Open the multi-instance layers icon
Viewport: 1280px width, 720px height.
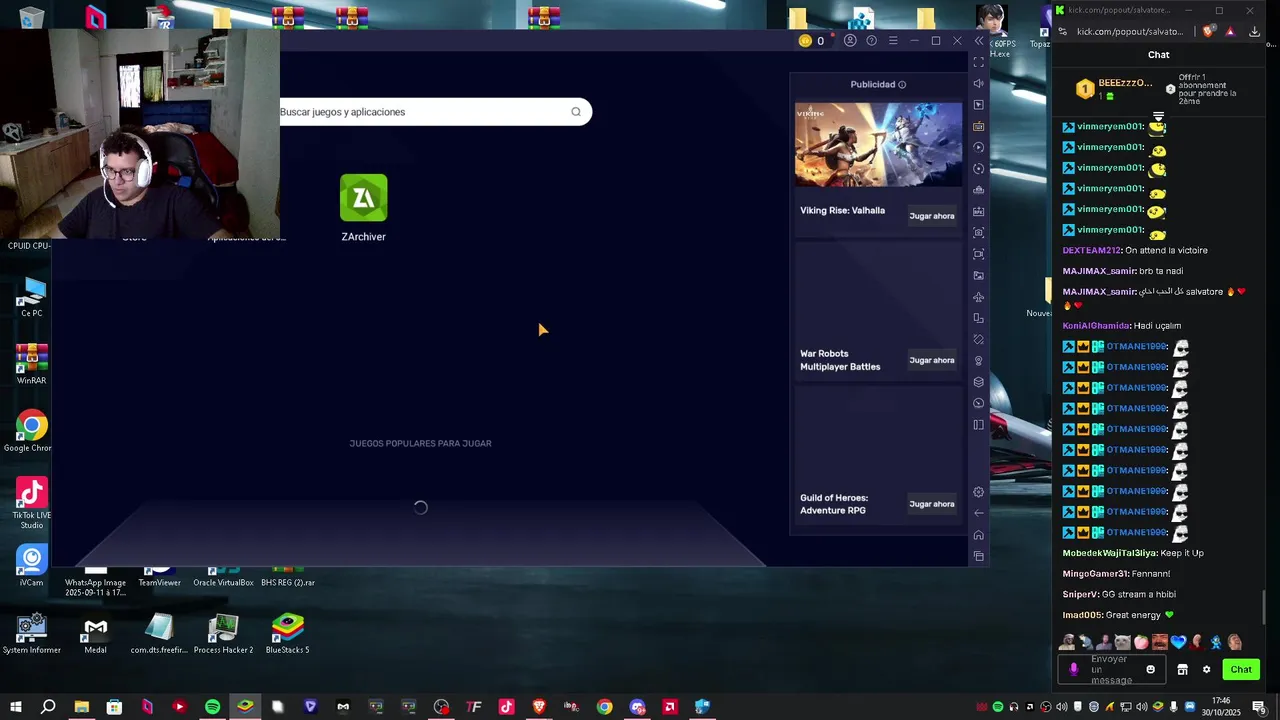point(978,382)
